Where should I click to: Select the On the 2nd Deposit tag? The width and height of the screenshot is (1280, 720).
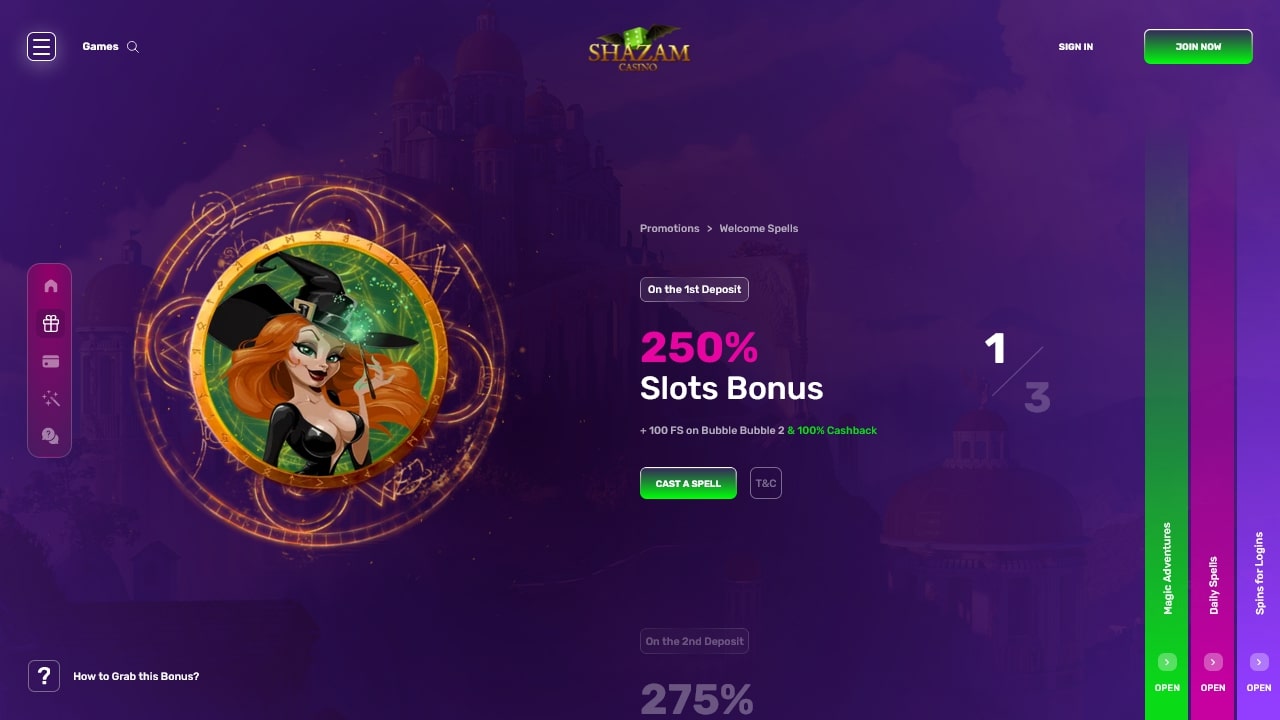[694, 641]
